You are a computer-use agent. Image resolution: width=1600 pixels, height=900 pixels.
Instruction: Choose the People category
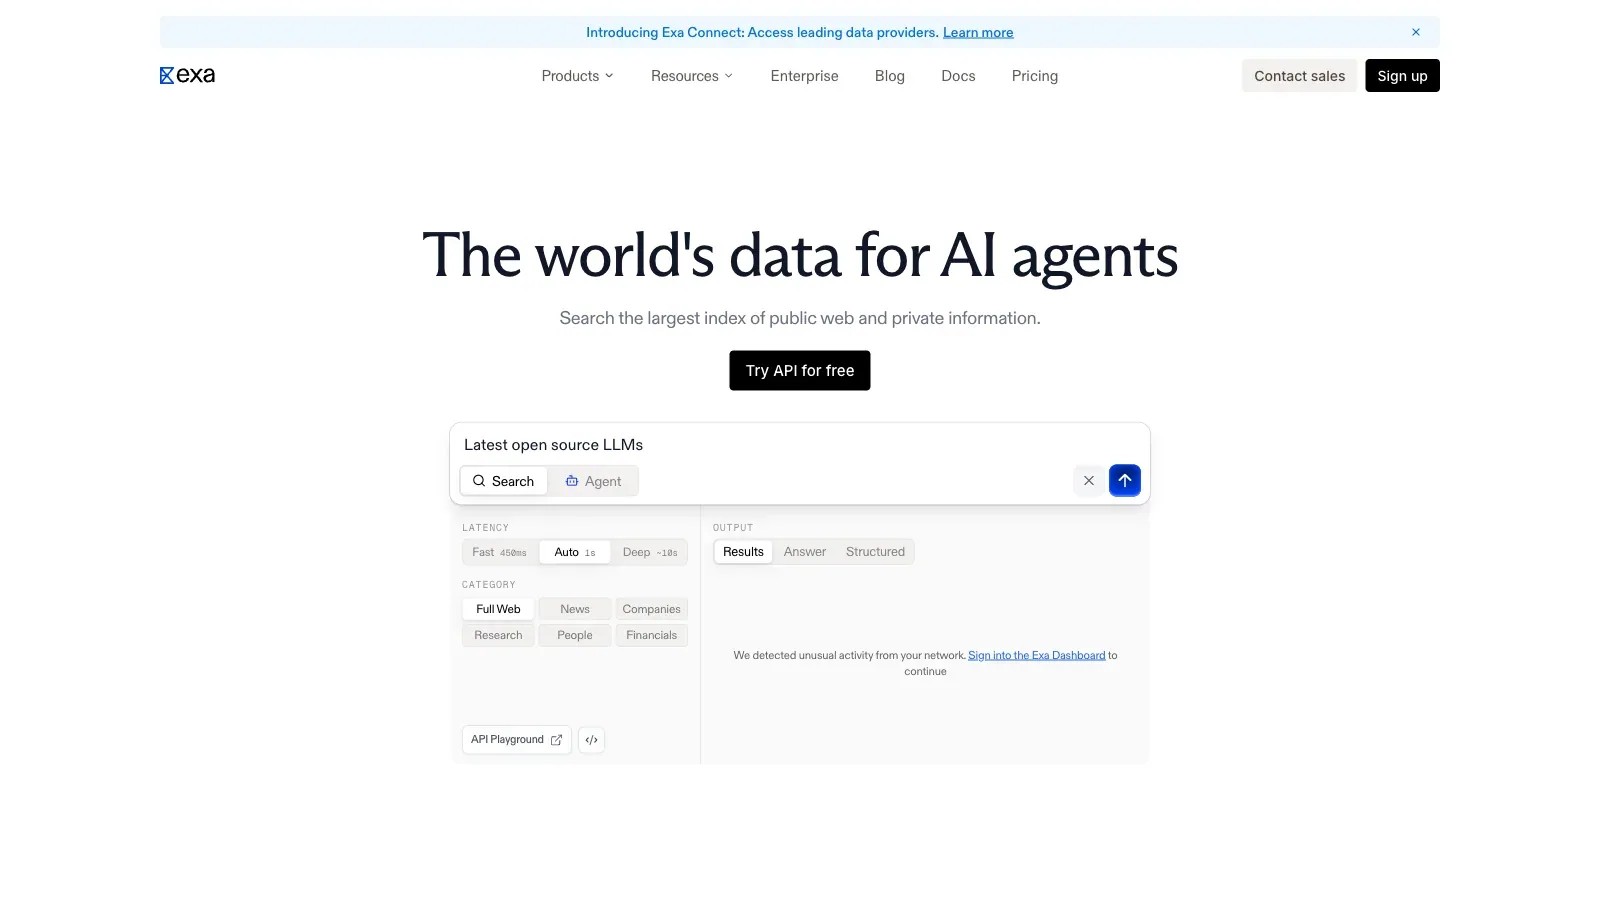[x=575, y=635]
